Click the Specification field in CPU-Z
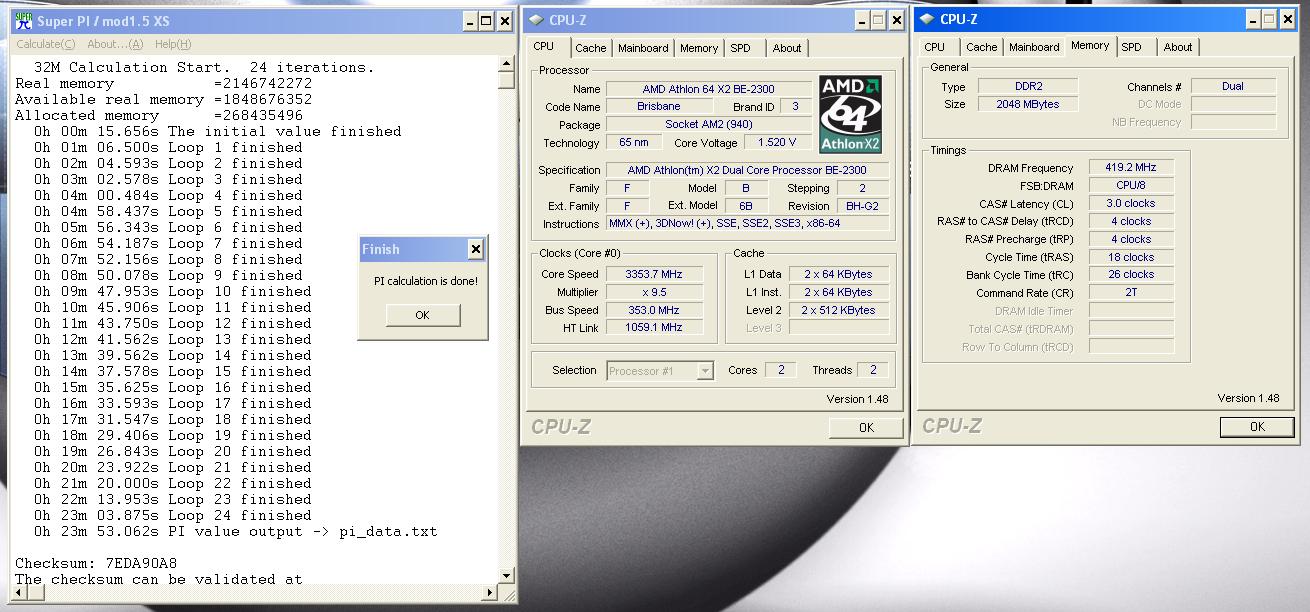The width and height of the screenshot is (1310, 612). pos(747,170)
